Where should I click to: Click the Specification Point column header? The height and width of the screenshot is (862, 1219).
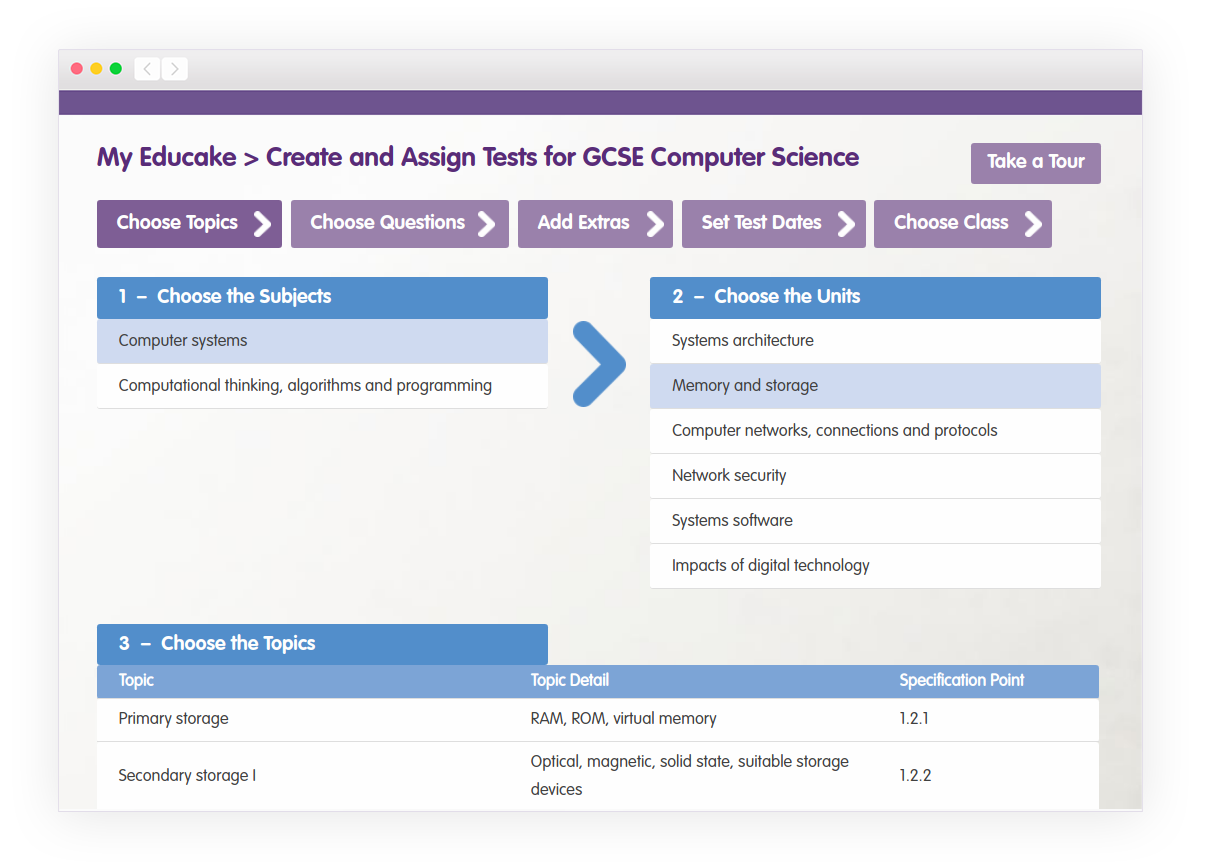962,681
